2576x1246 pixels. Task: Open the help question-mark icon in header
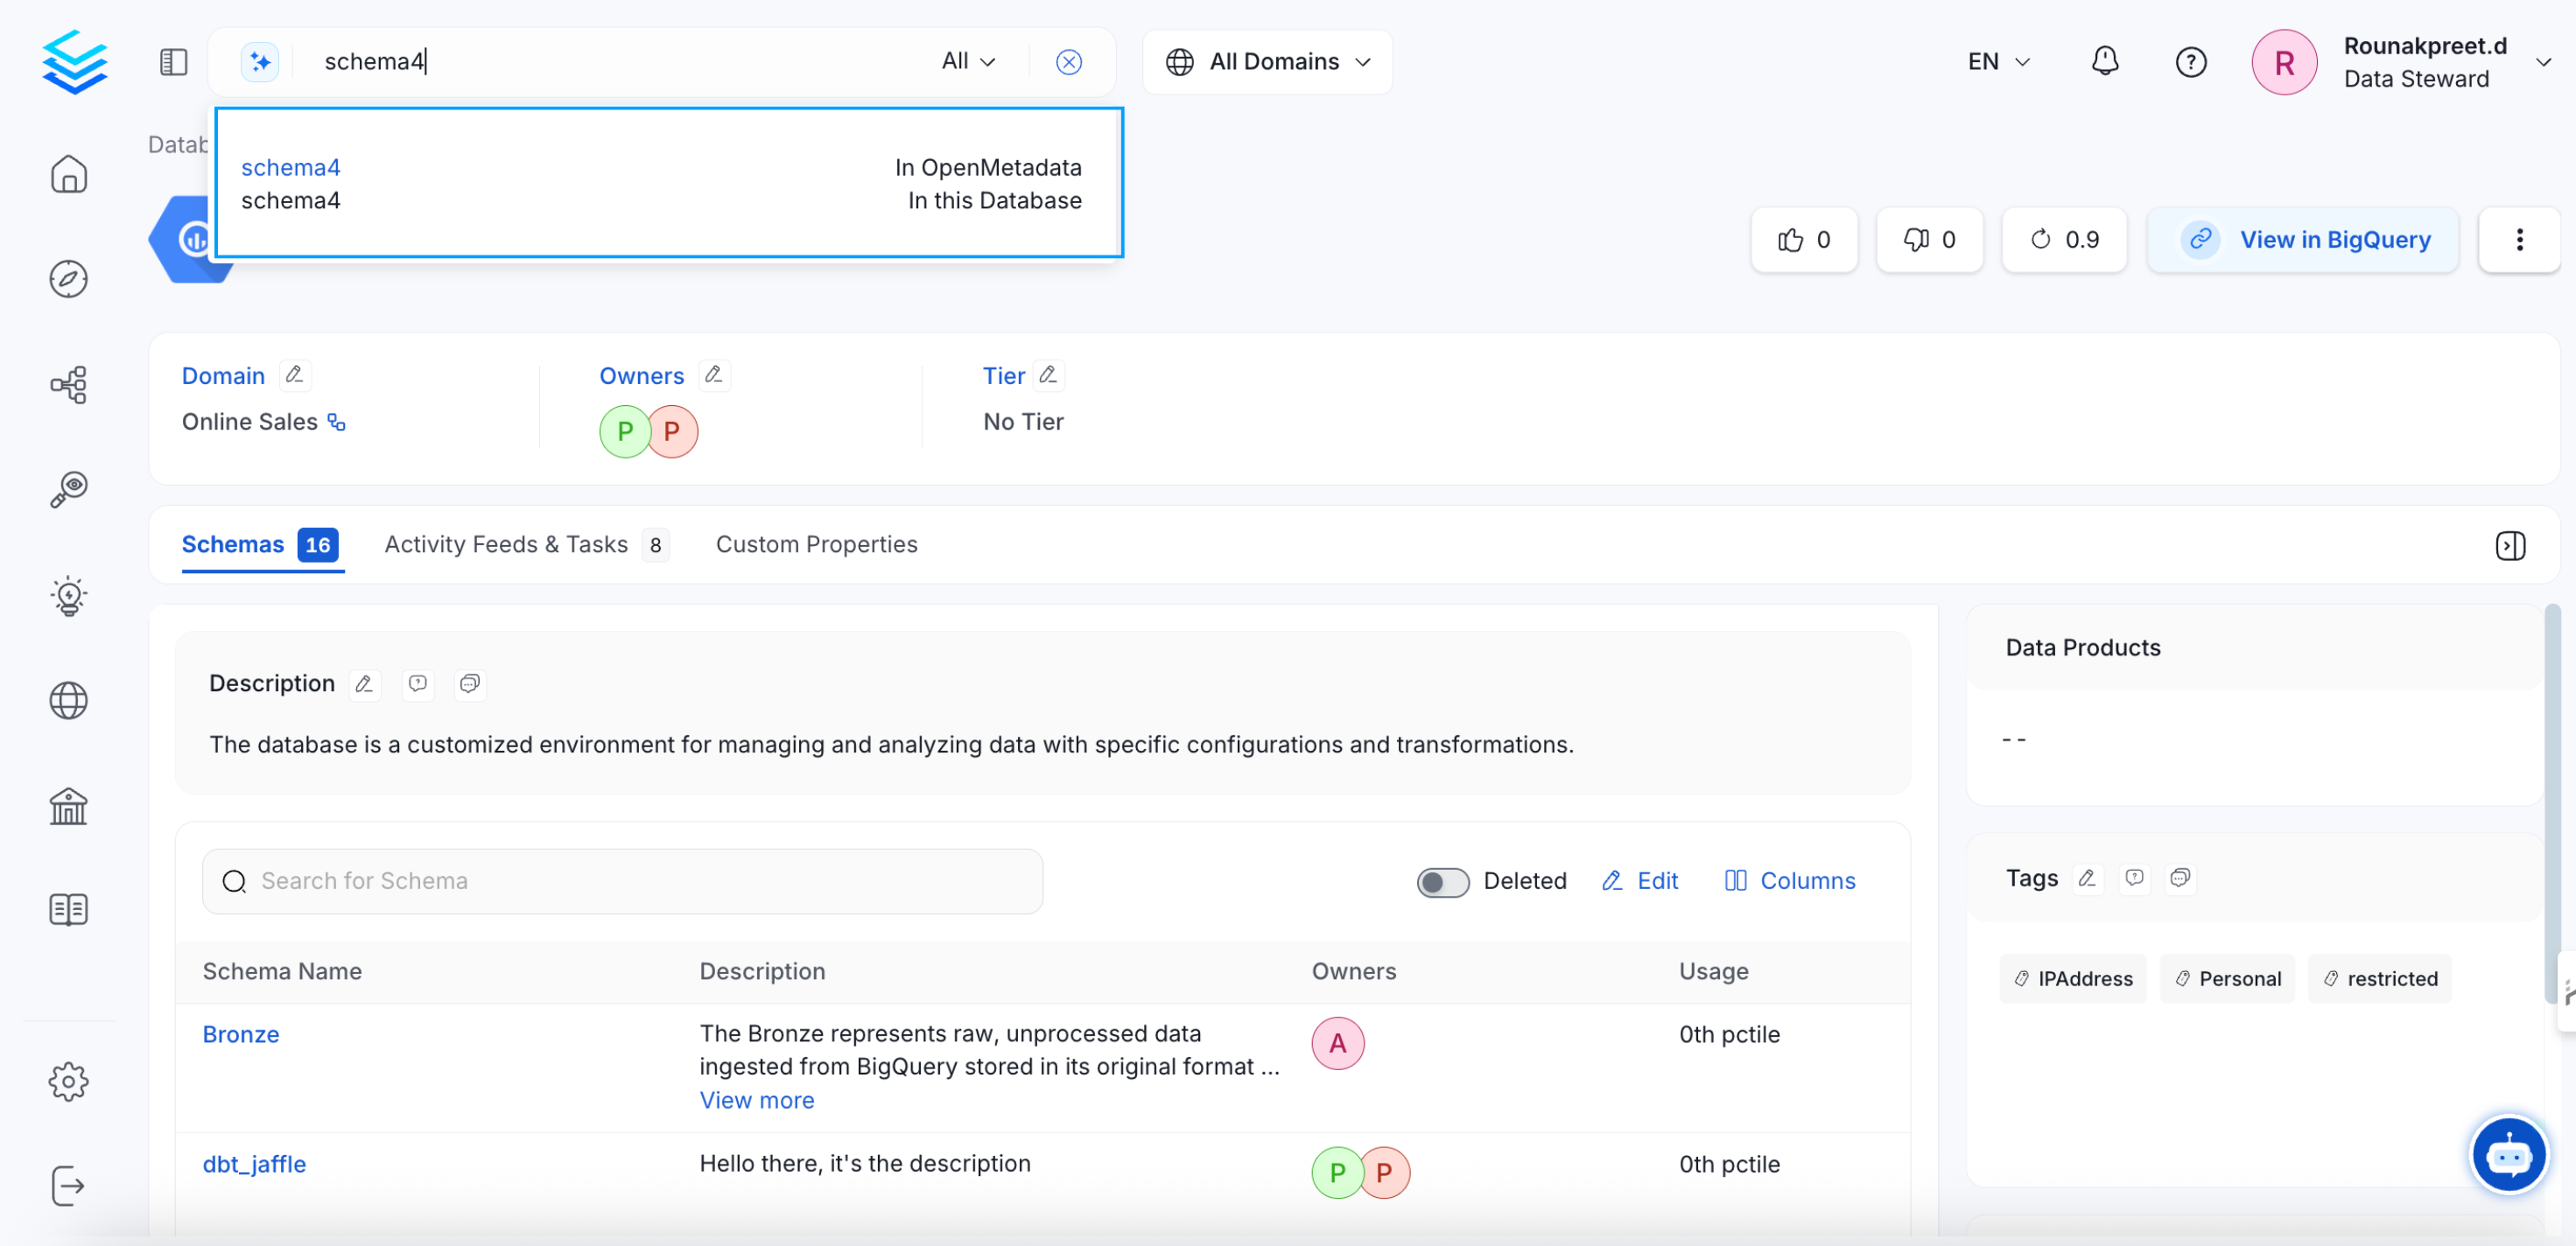[2191, 61]
